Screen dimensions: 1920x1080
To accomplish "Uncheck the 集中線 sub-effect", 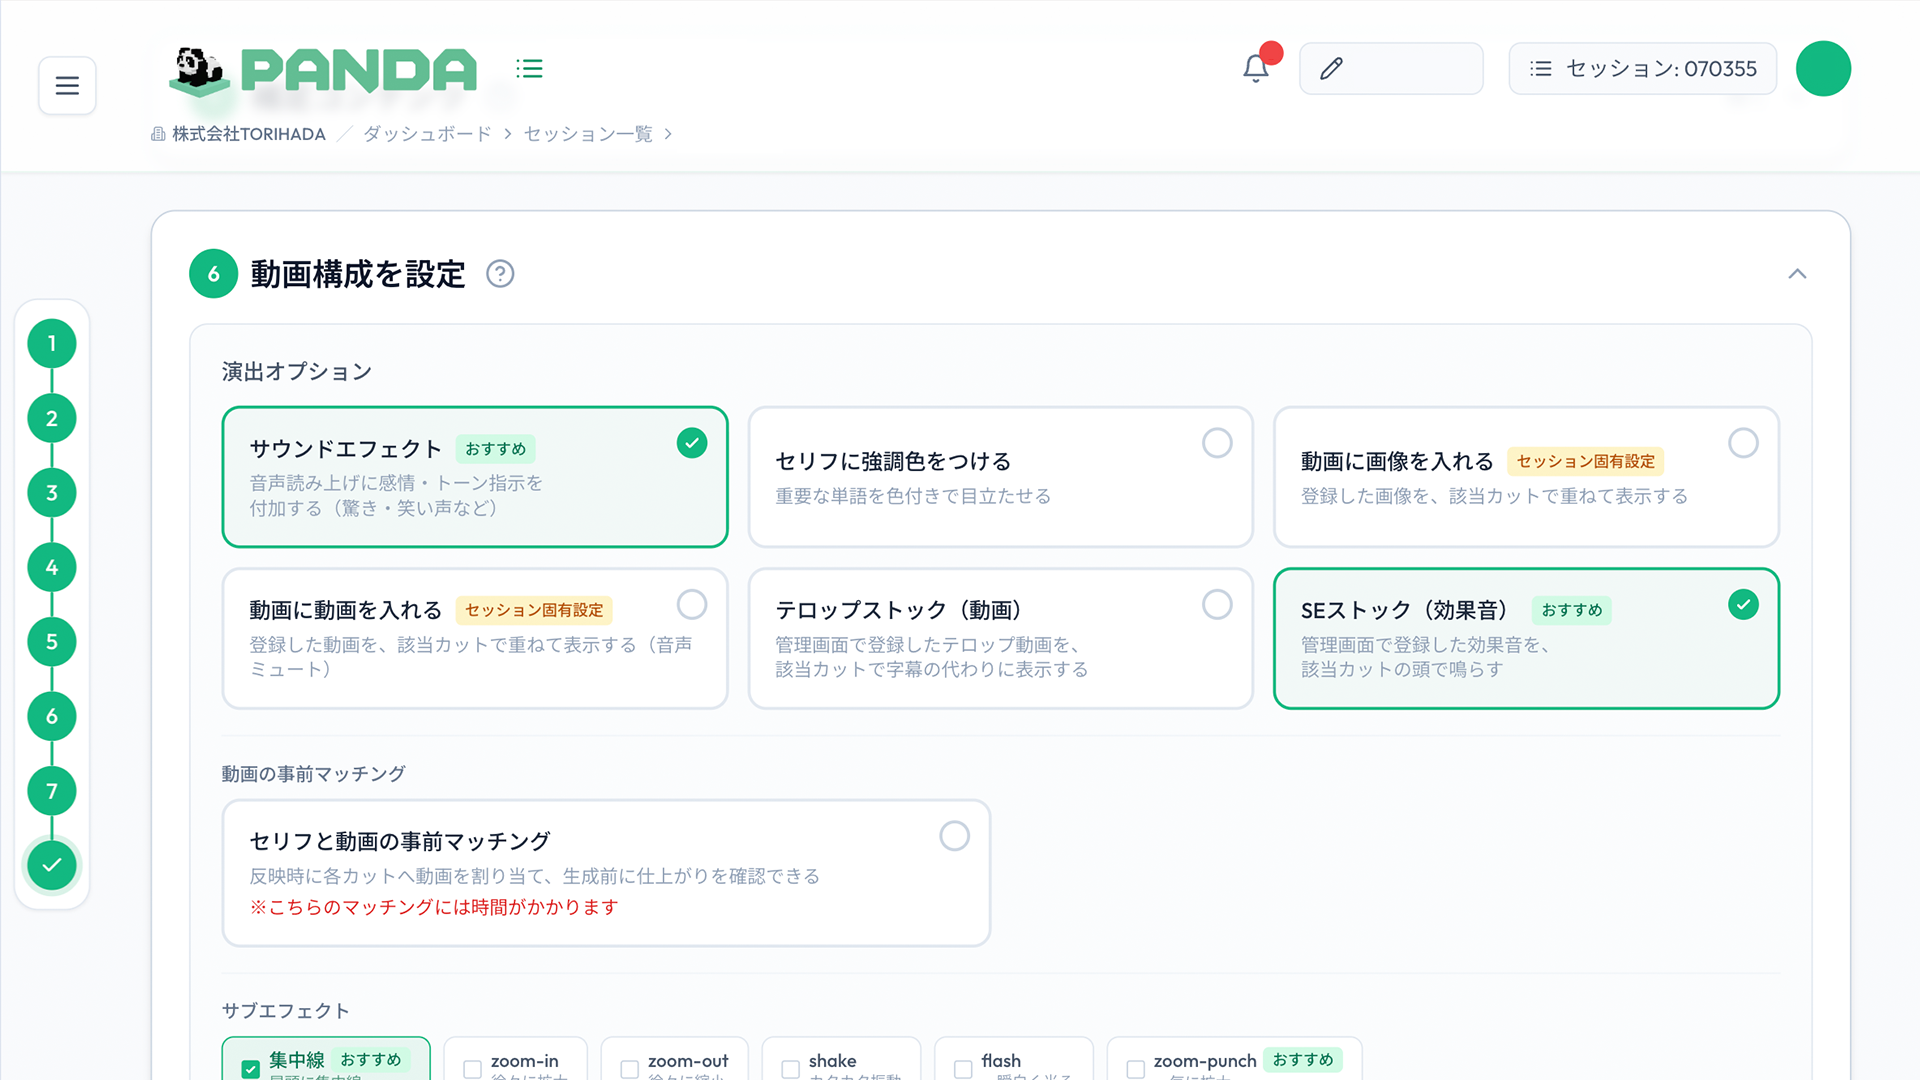I will (251, 1069).
